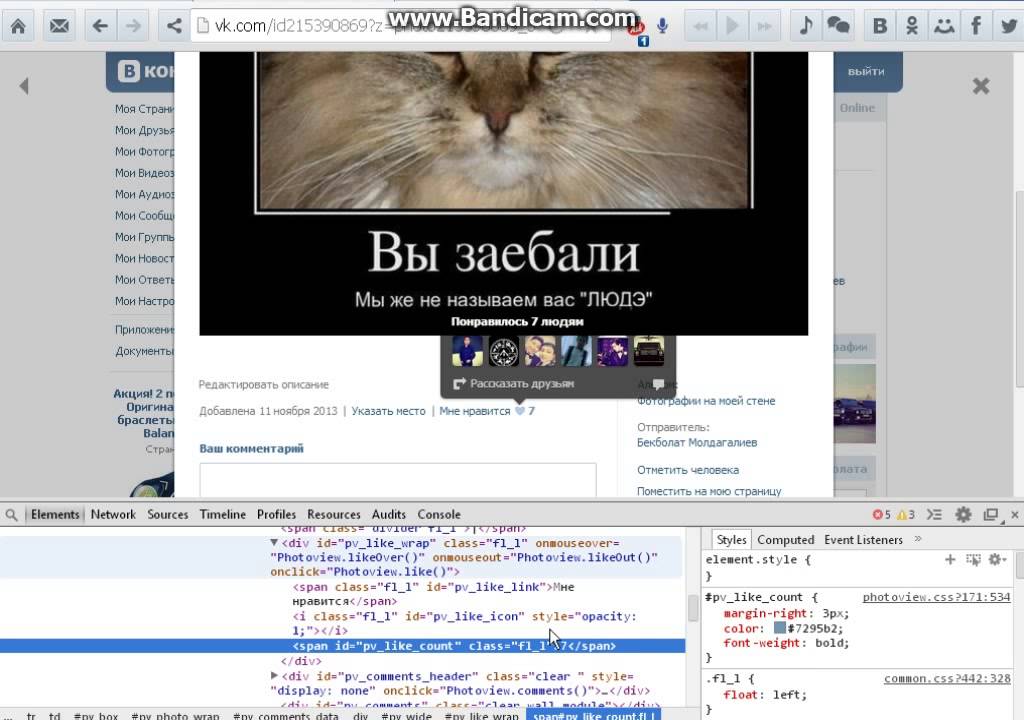The height and width of the screenshot is (720, 1024).
Task: Click 'Мне нравится' like link
Action: (x=475, y=411)
